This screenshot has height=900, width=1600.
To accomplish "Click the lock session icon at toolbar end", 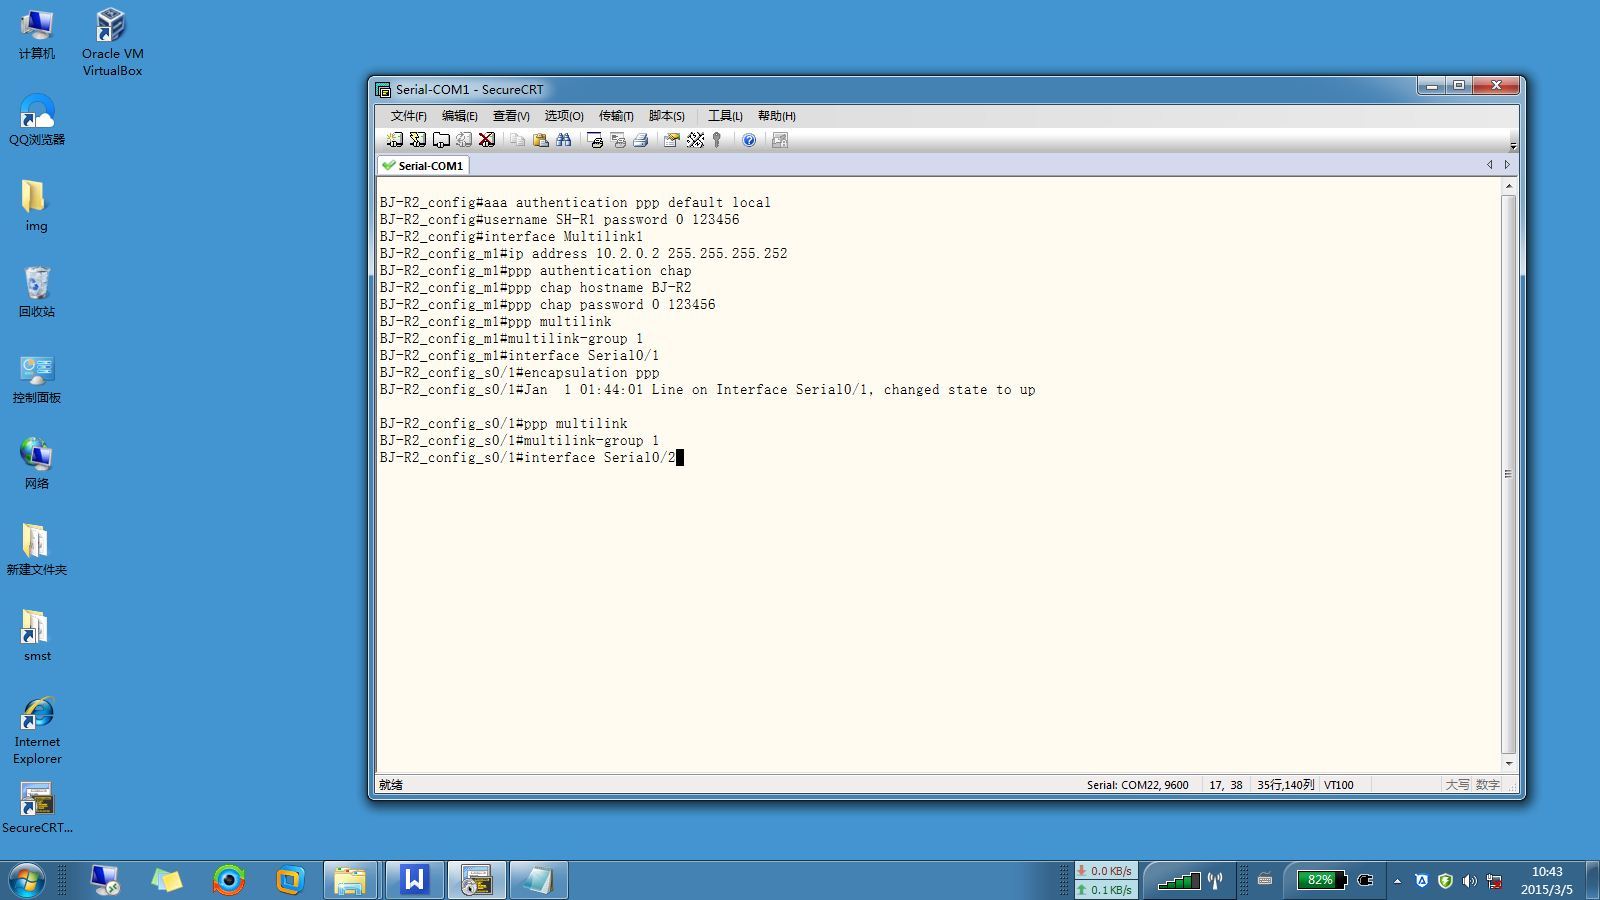I will [780, 140].
